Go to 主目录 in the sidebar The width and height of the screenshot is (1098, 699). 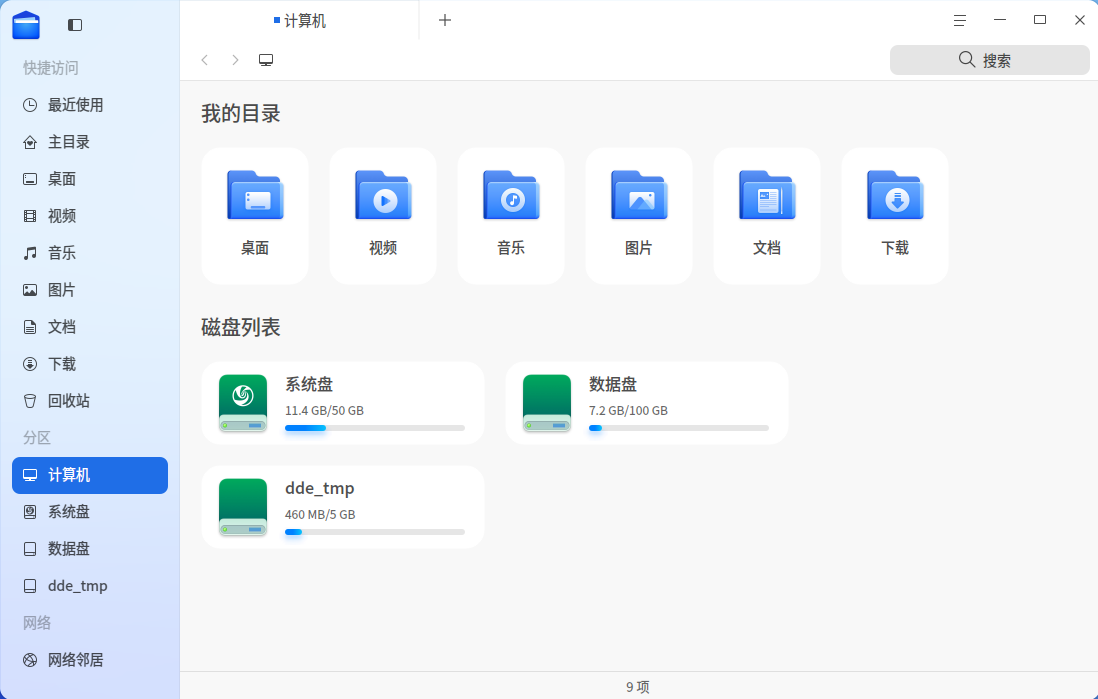(x=90, y=142)
